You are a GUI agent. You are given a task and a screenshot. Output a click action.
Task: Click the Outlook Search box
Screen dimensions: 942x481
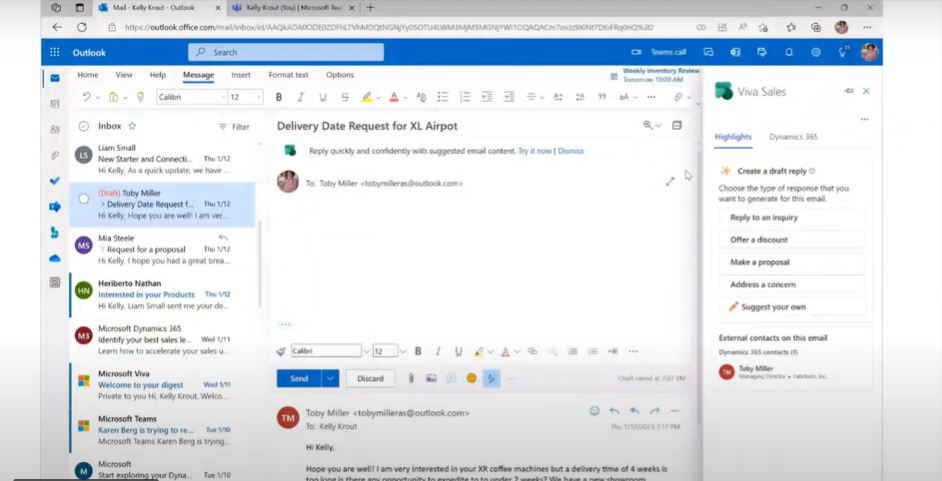[286, 52]
